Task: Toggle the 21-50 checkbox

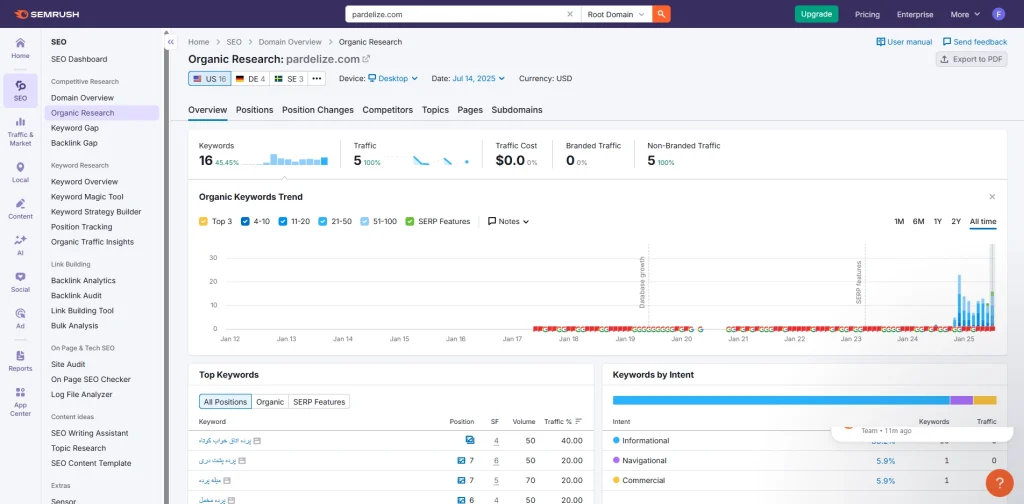Action: (x=323, y=221)
